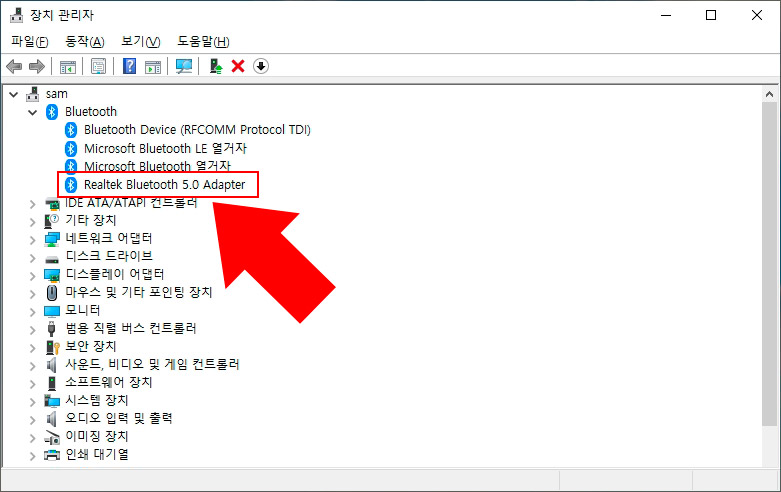Click the 디스크 드라이브 icon
This screenshot has width=781, height=492.
[x=52, y=257]
